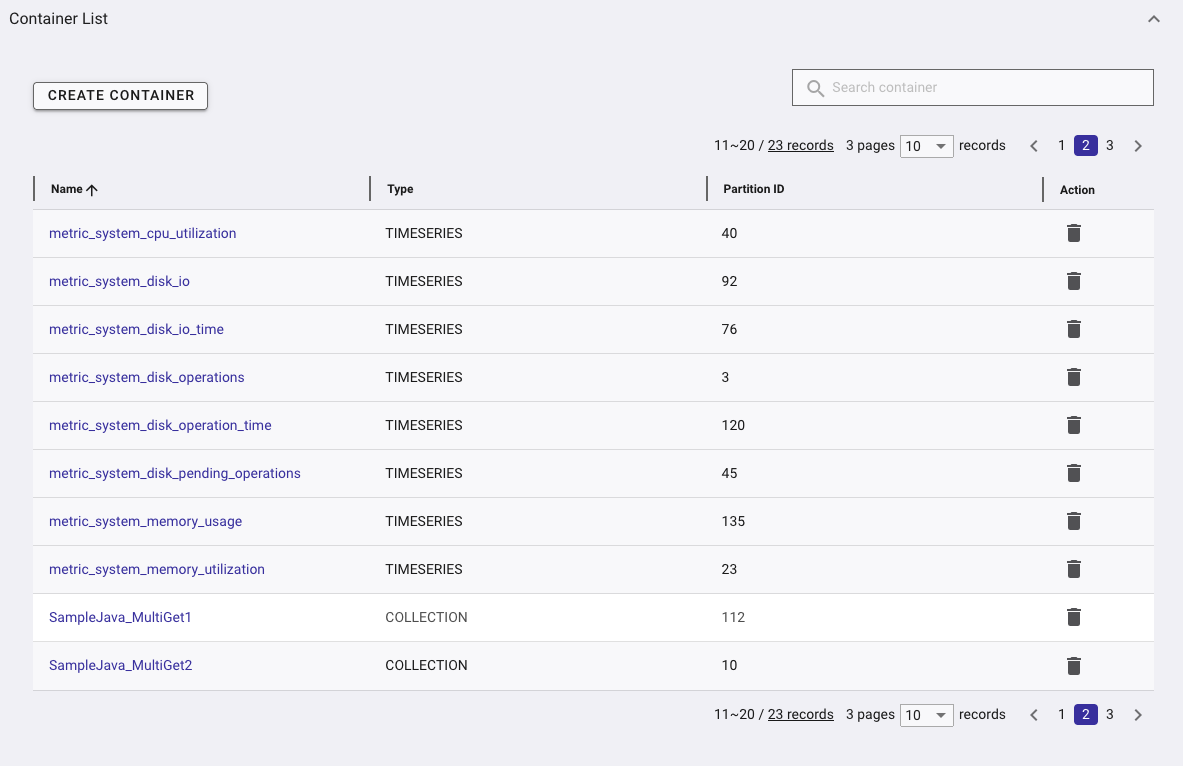Click the search magnifier icon

(815, 88)
